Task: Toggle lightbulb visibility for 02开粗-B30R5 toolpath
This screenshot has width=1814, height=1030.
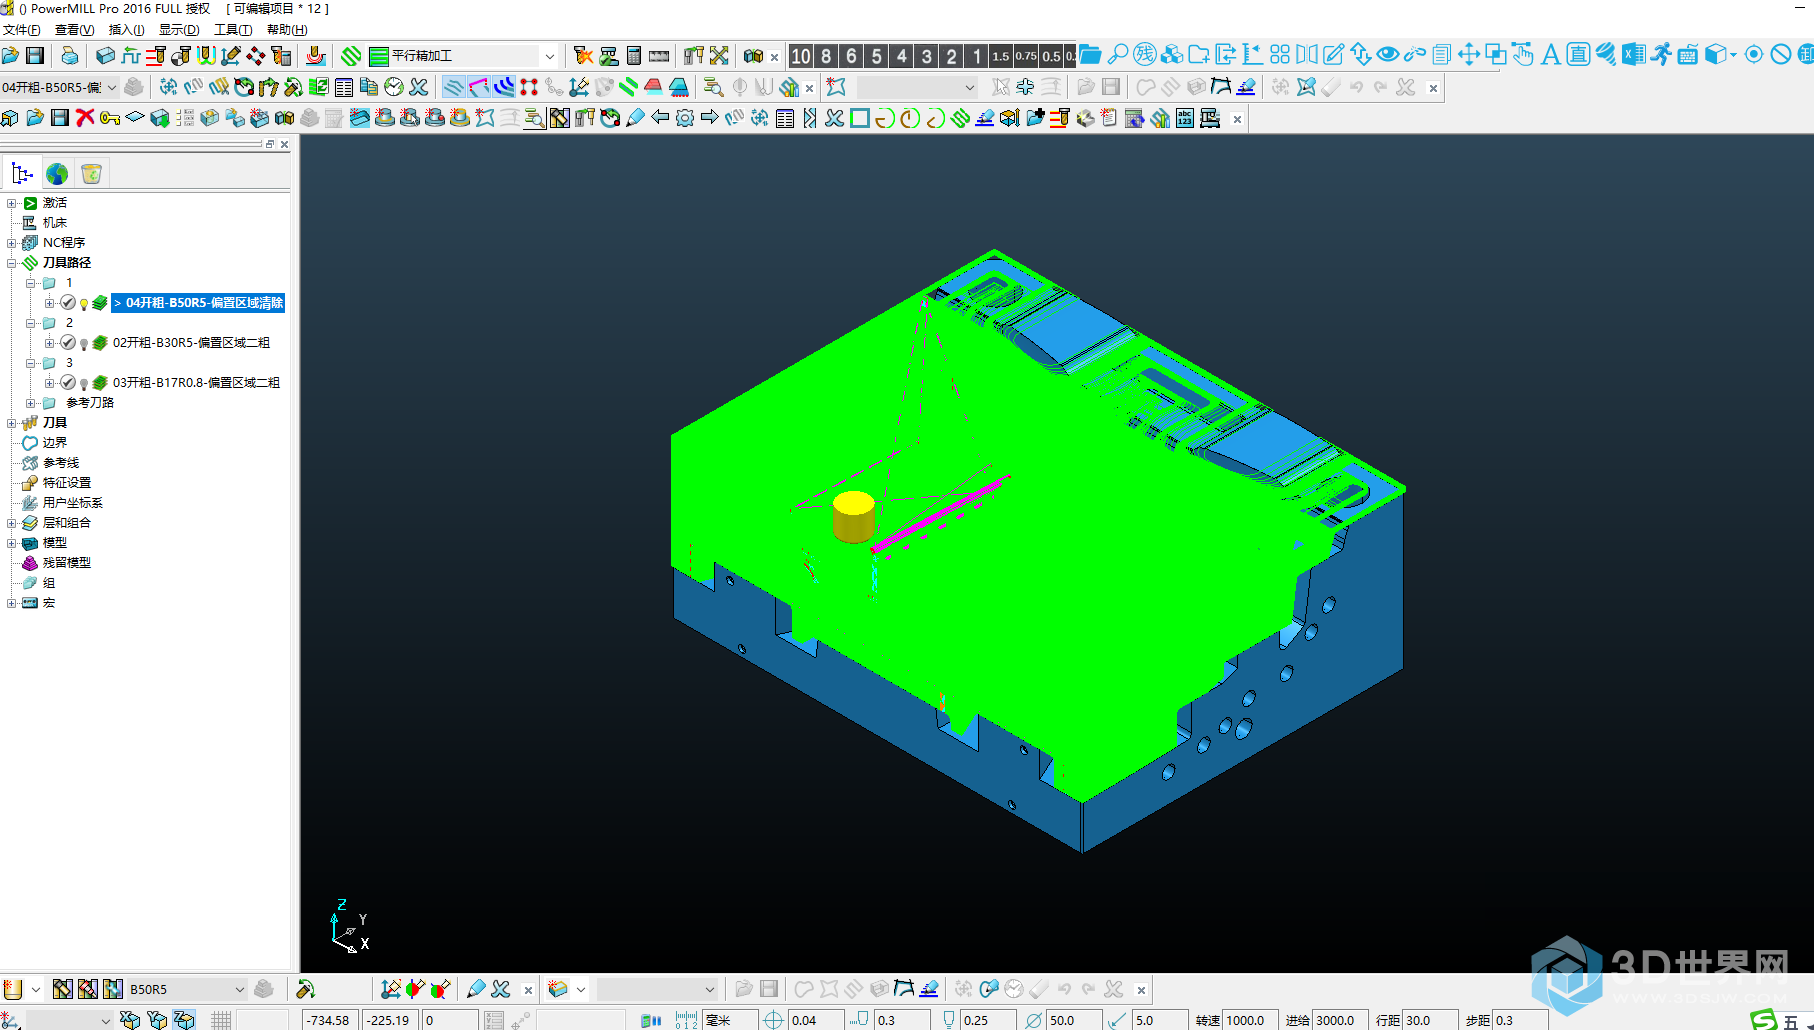Action: [x=84, y=344]
